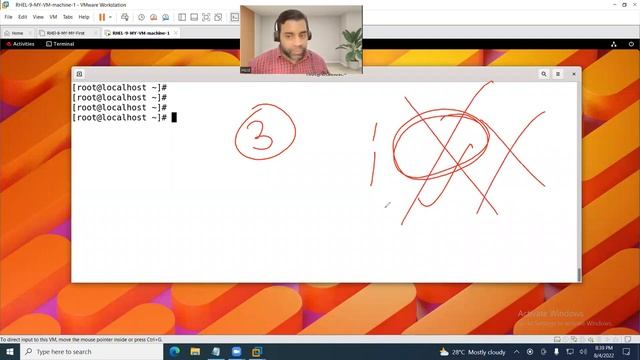Open the Windows notification center
This screenshot has height=360, width=640.
coord(627,352)
